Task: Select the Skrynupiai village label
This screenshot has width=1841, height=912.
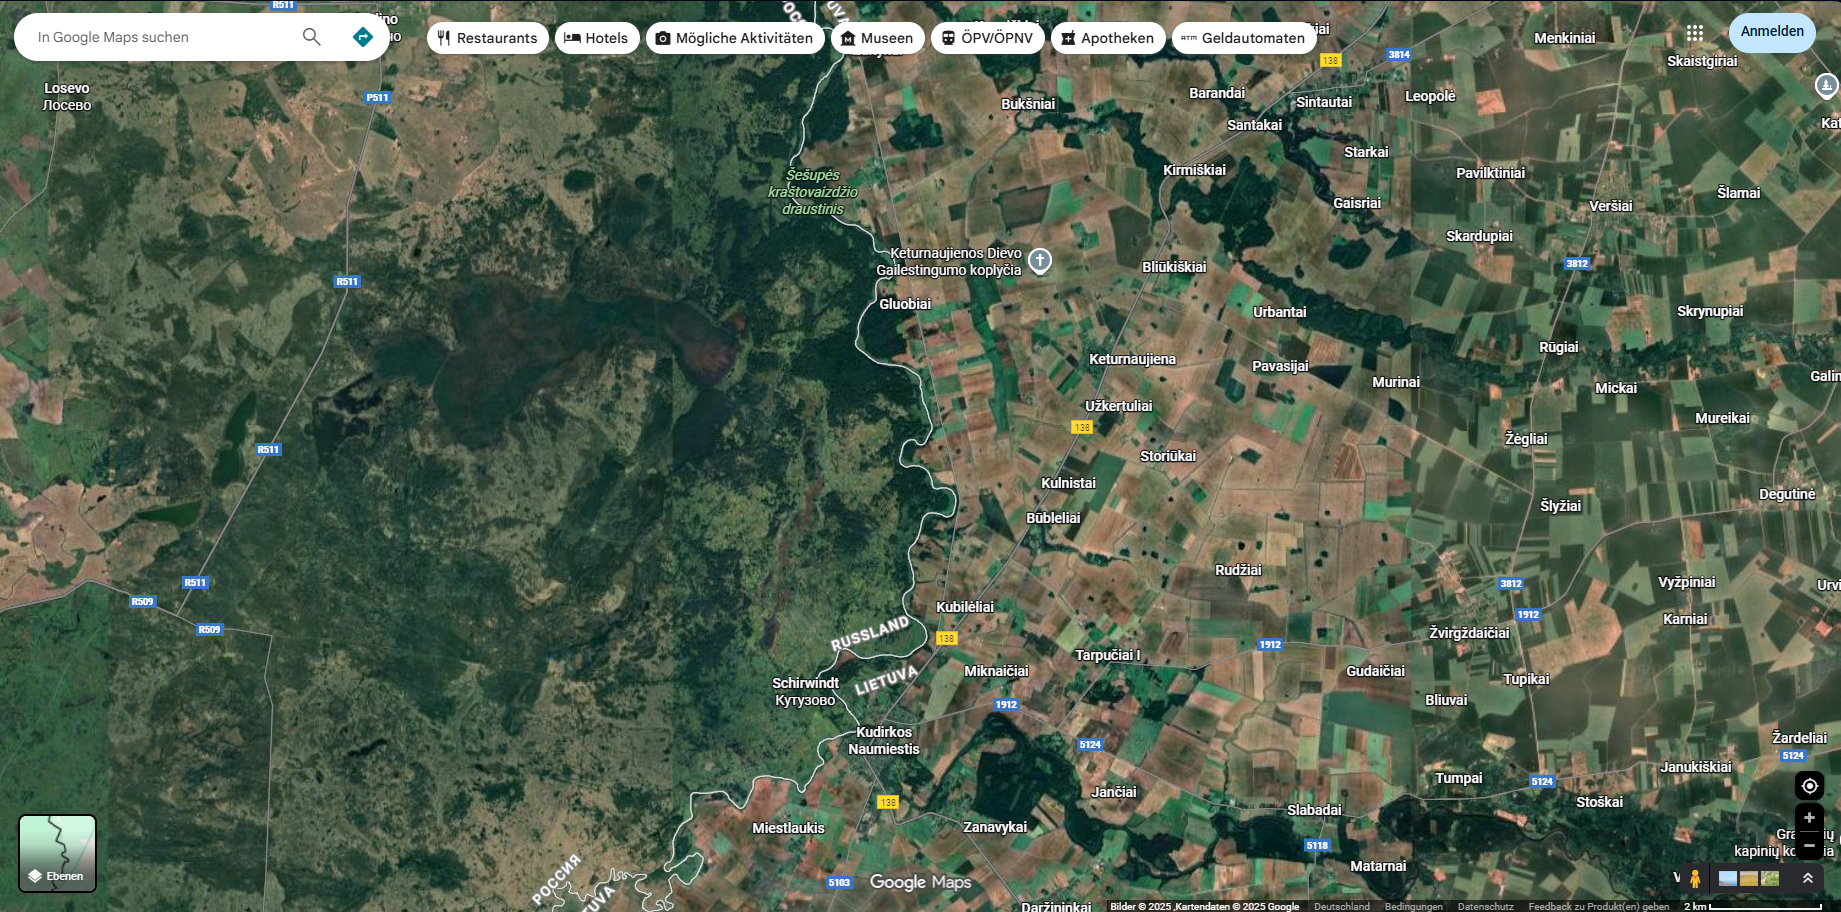Action: (1710, 311)
